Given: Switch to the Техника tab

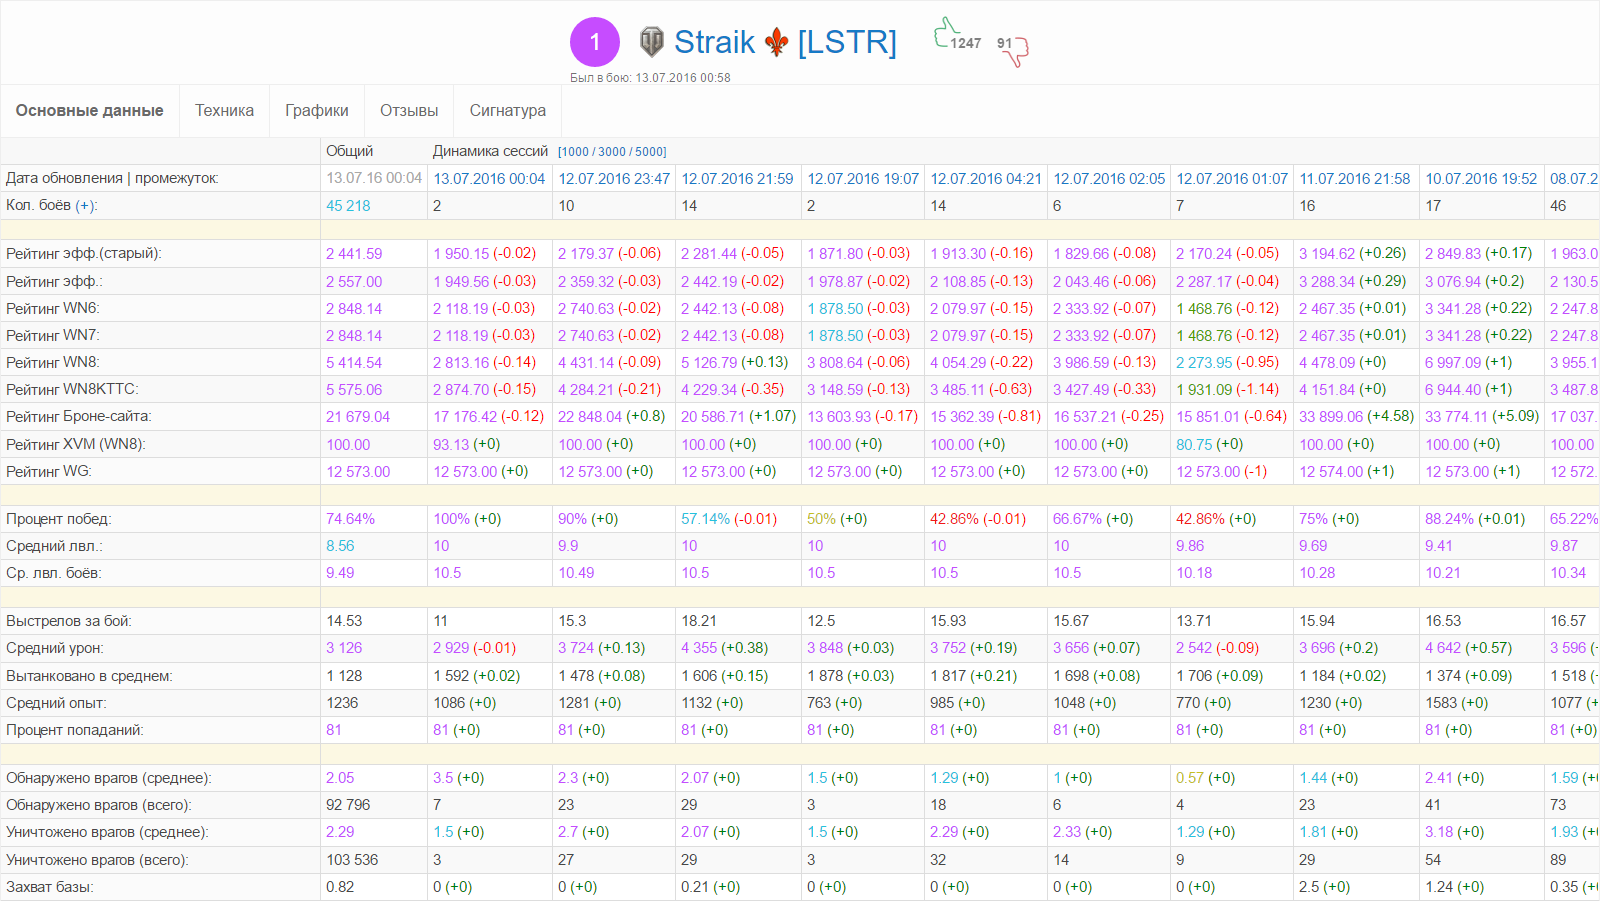Looking at the screenshot, I should 224,111.
